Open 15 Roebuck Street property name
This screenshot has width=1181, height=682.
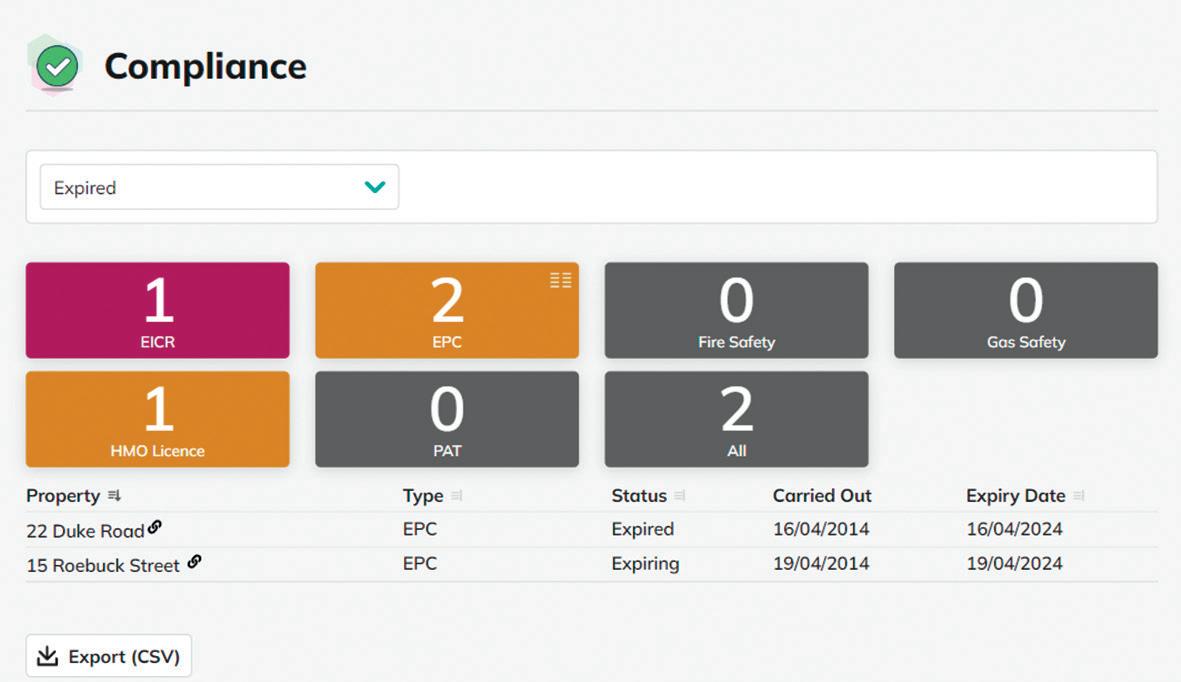[103, 565]
